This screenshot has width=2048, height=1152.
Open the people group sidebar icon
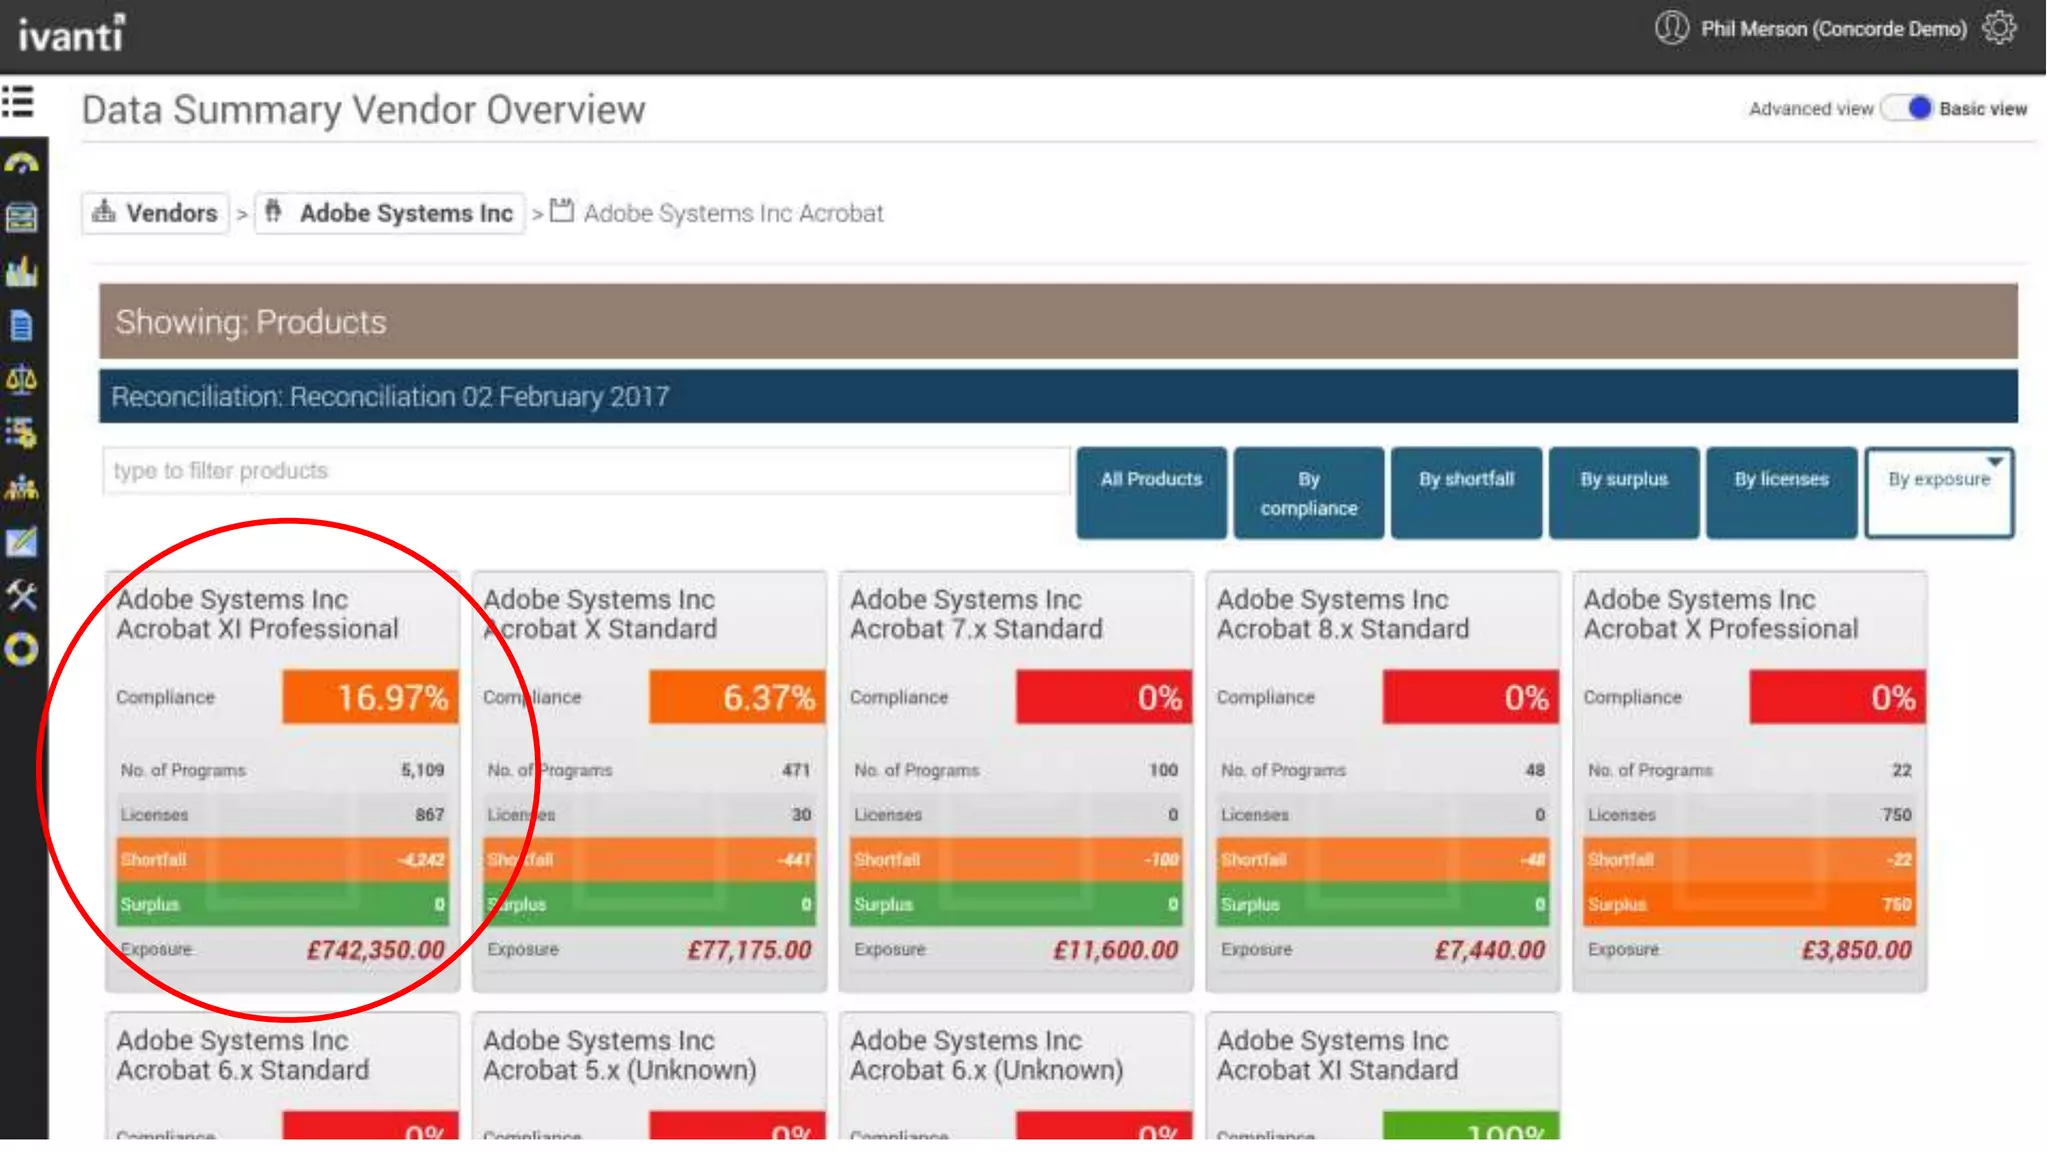coord(21,488)
